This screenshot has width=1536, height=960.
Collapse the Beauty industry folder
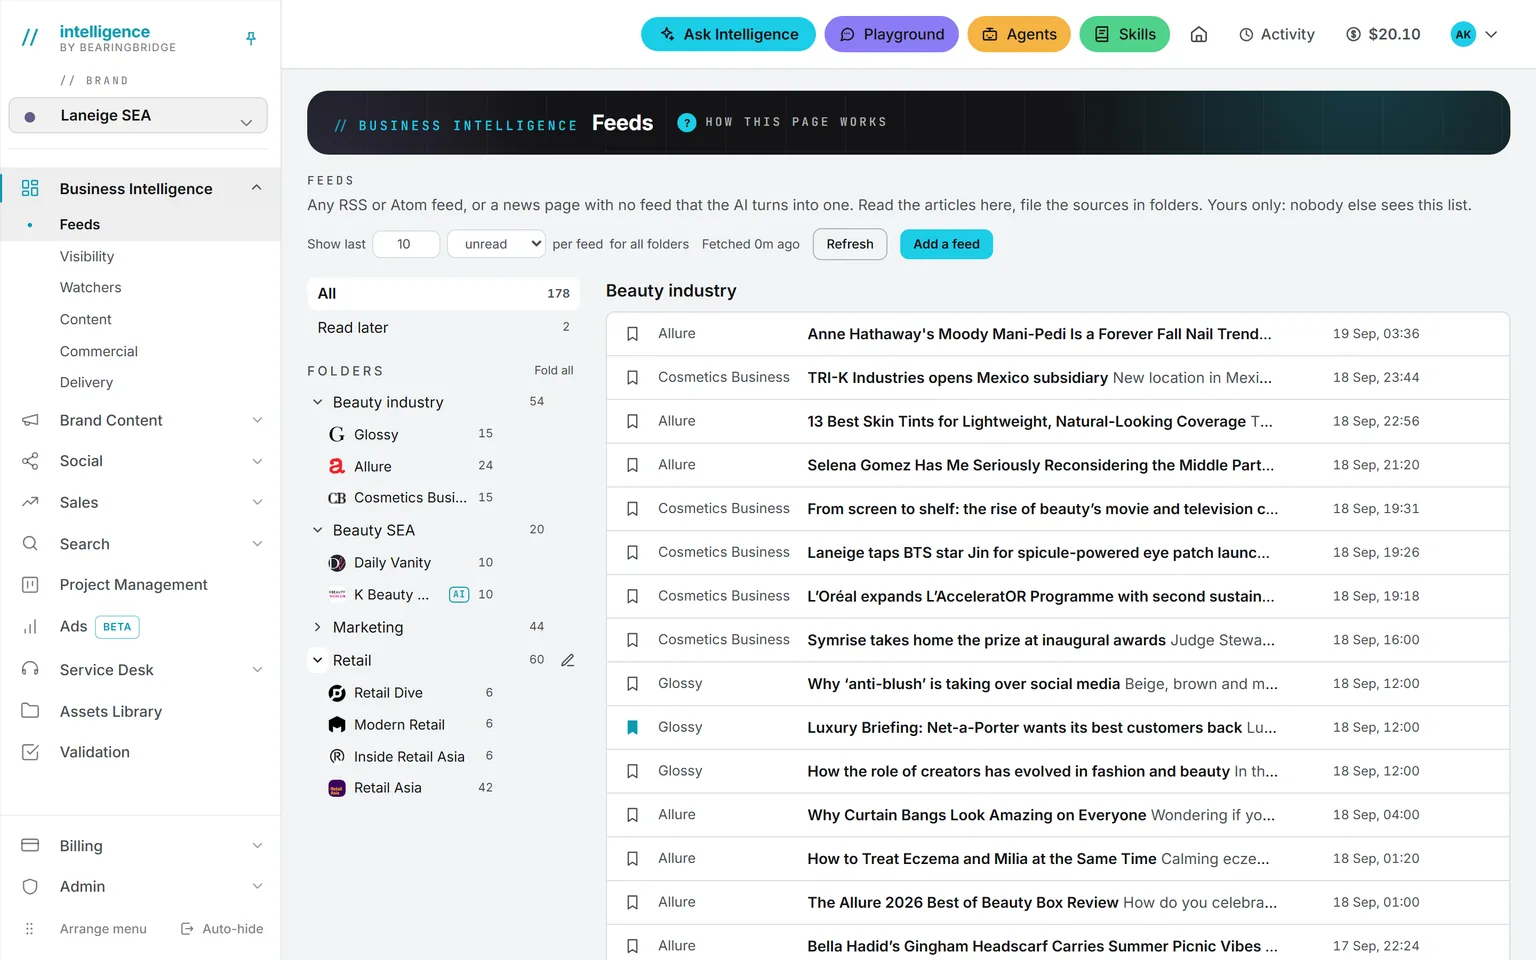click(318, 402)
